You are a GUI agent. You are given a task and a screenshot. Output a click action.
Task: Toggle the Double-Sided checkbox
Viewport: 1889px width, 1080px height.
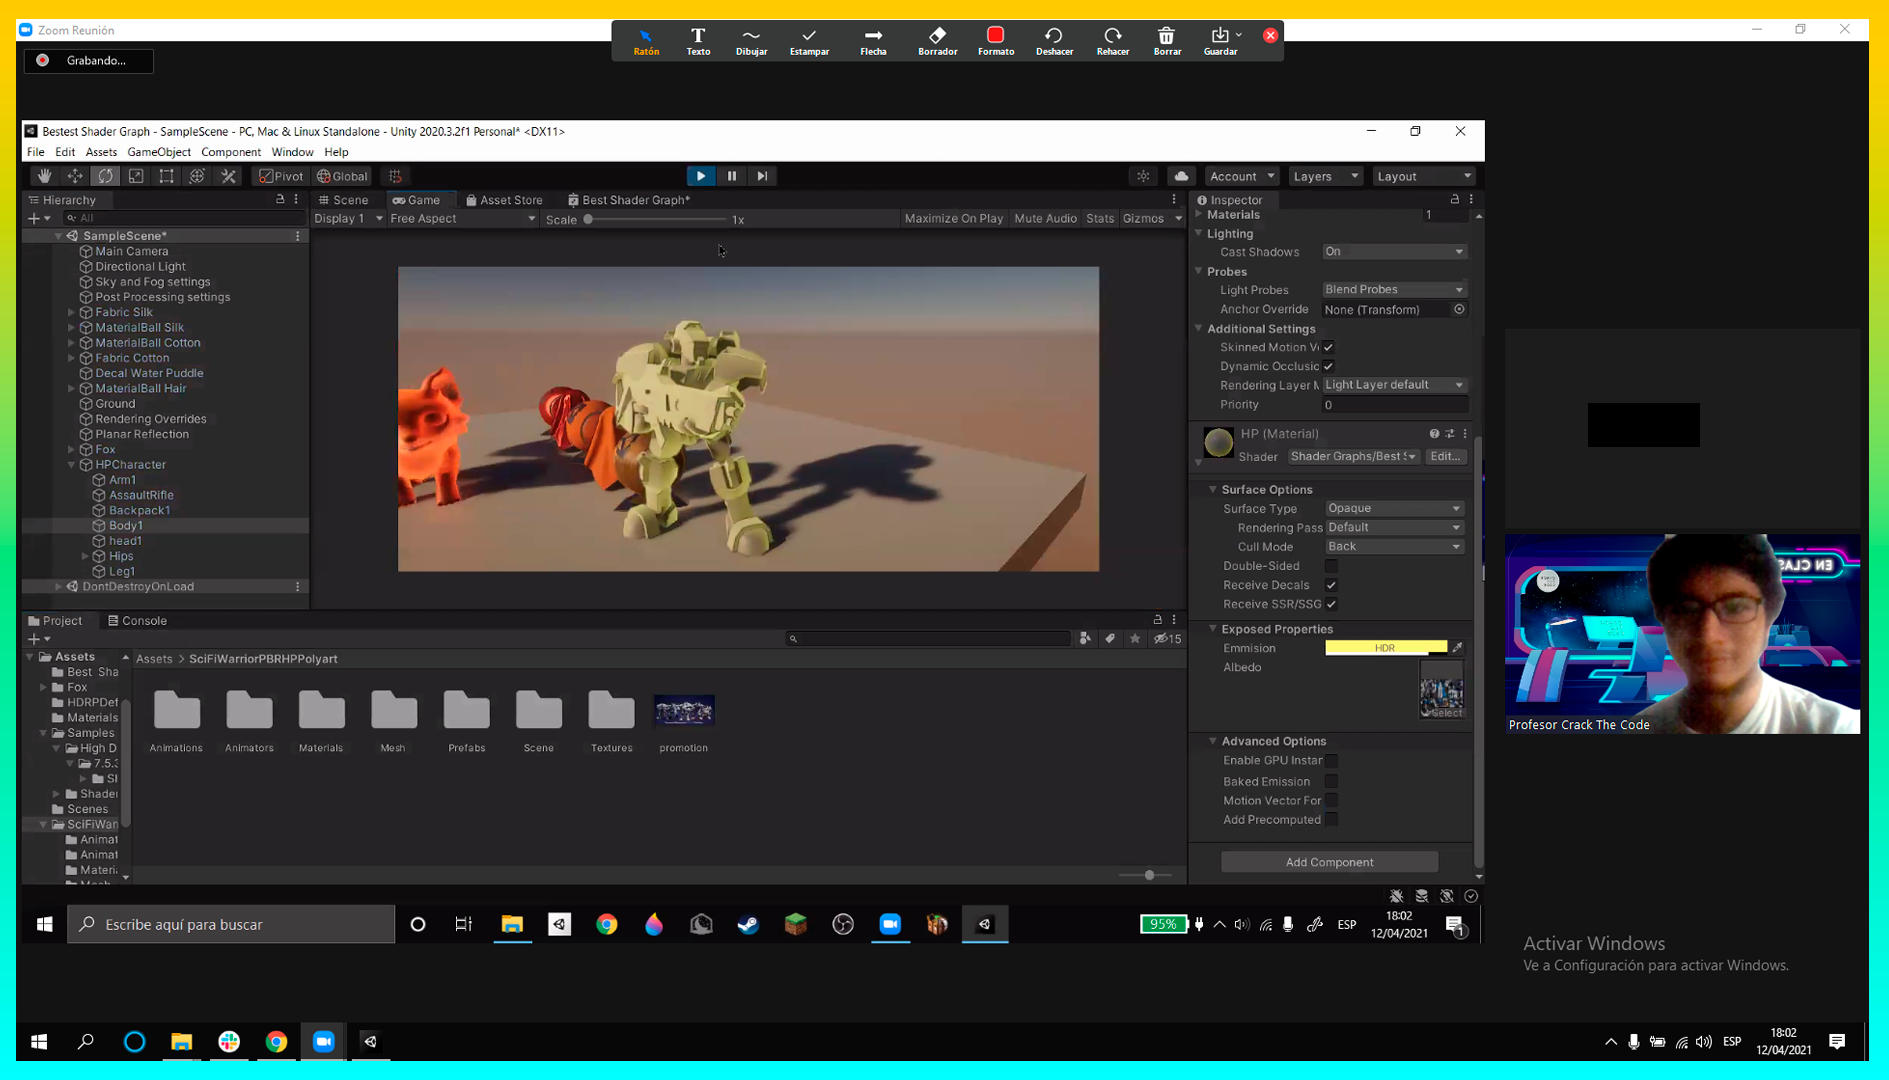(1331, 566)
